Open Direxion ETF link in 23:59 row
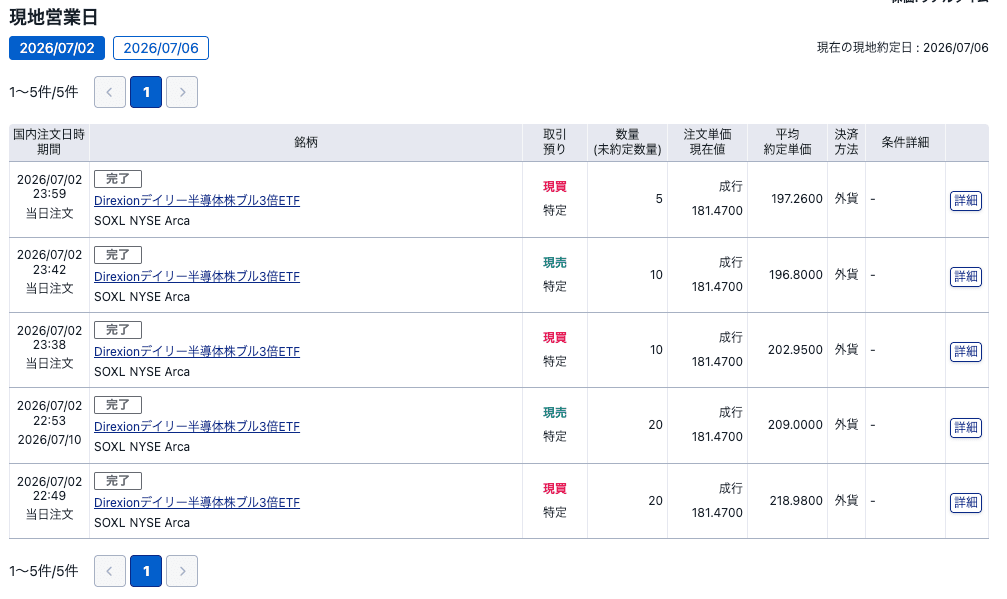1007x599 pixels. [197, 200]
